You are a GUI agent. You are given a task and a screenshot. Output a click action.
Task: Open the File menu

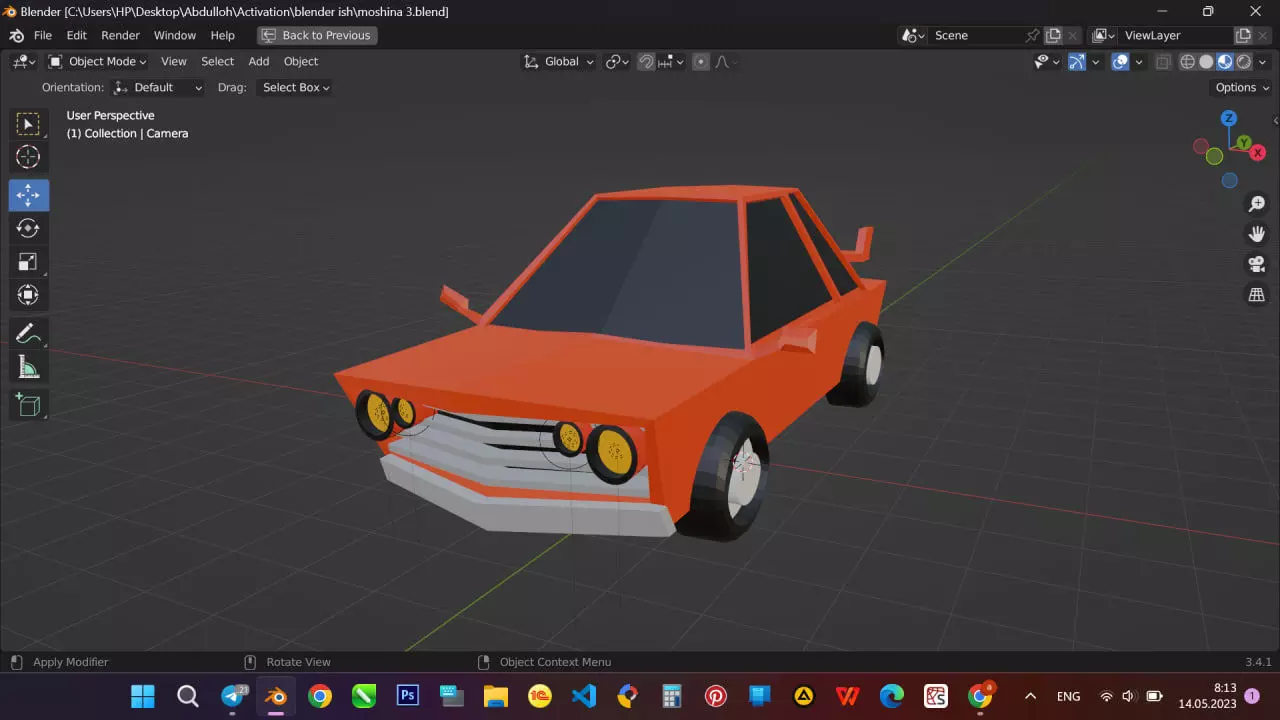click(x=43, y=35)
